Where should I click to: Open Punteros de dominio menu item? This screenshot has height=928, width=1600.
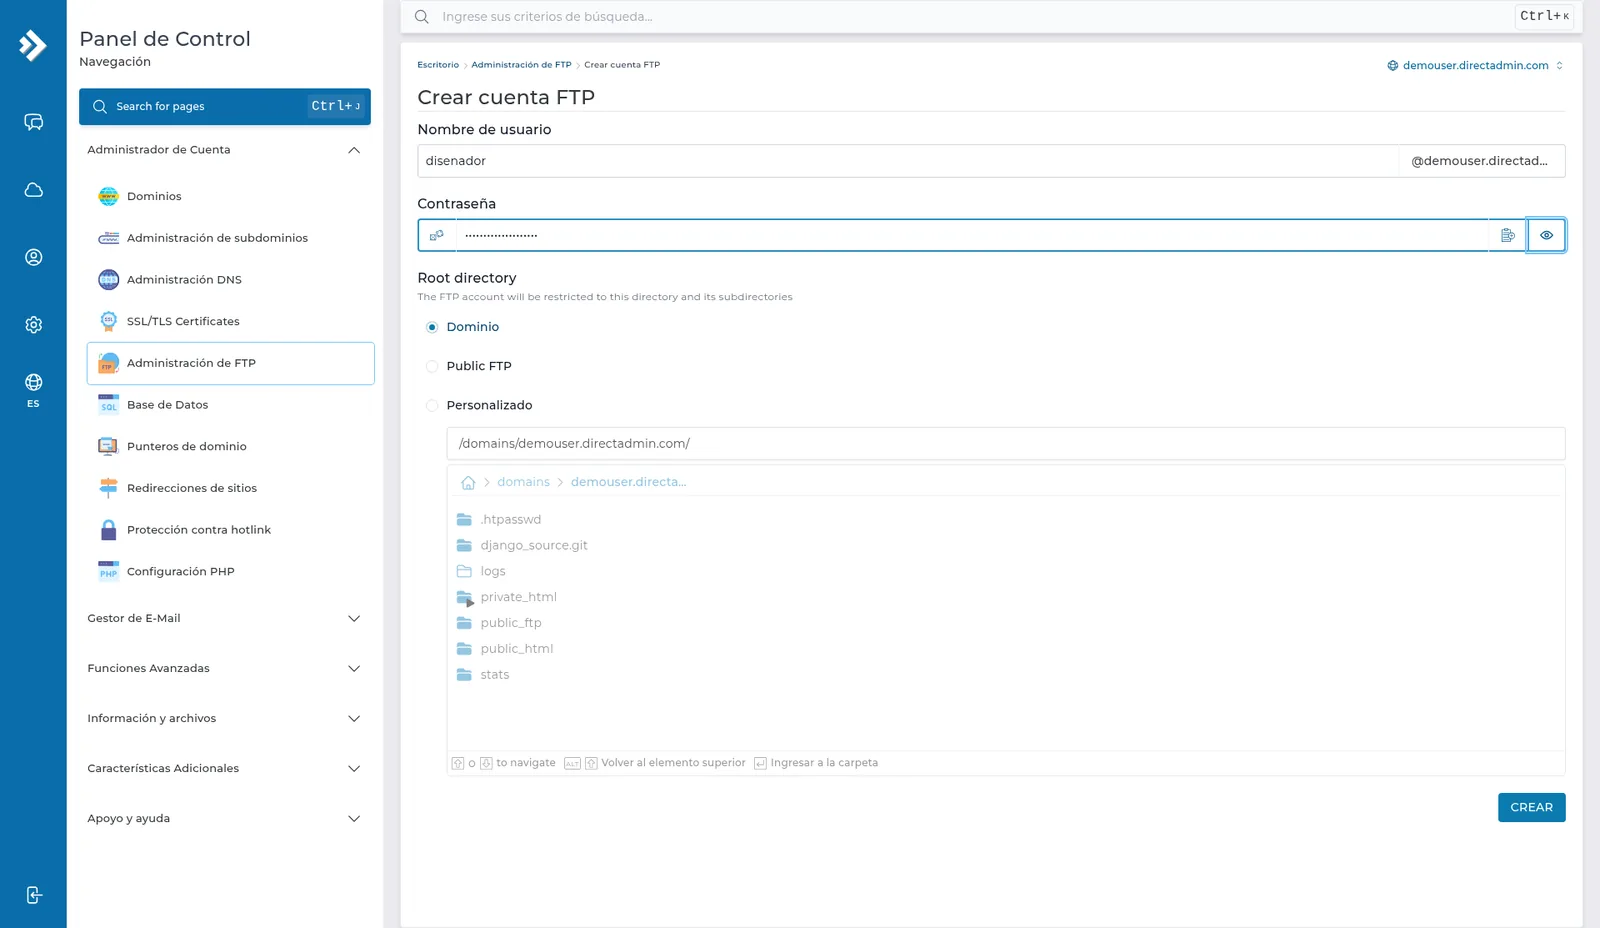(x=231, y=447)
